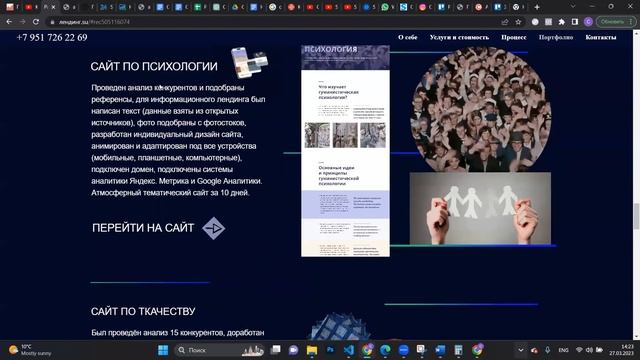Screen dimensions: 640x360
Task: Open a new browser tab
Action: tap(537, 7)
